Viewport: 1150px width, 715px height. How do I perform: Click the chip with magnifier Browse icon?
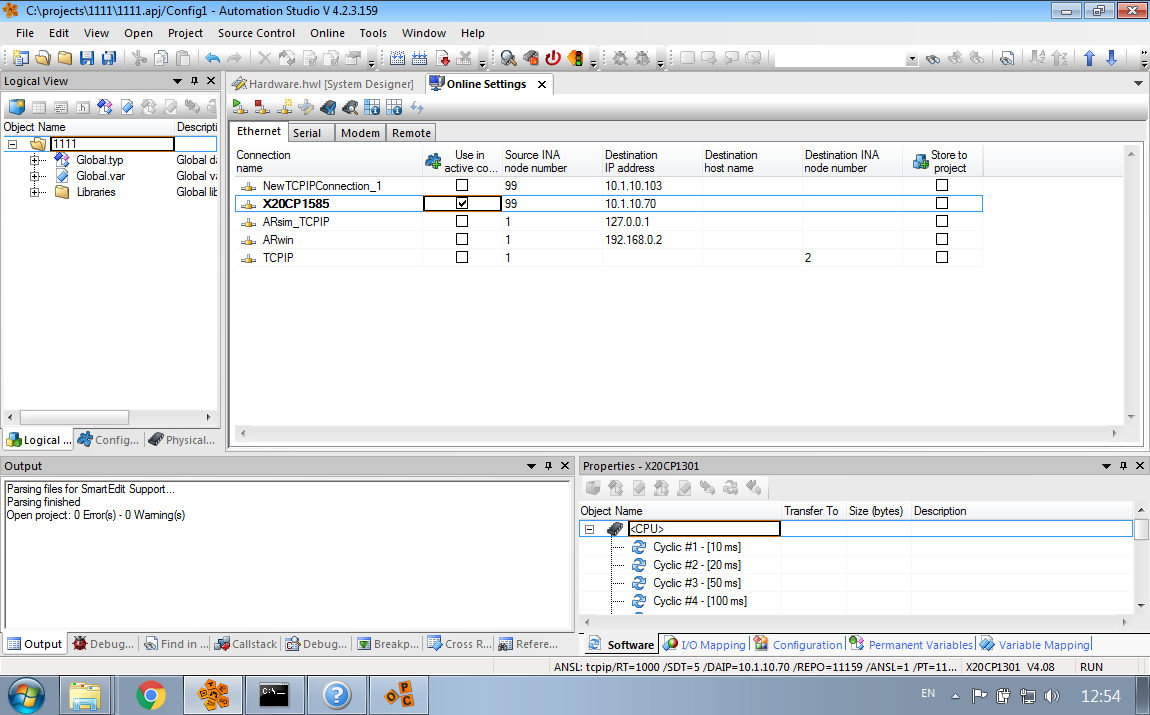tap(350, 108)
